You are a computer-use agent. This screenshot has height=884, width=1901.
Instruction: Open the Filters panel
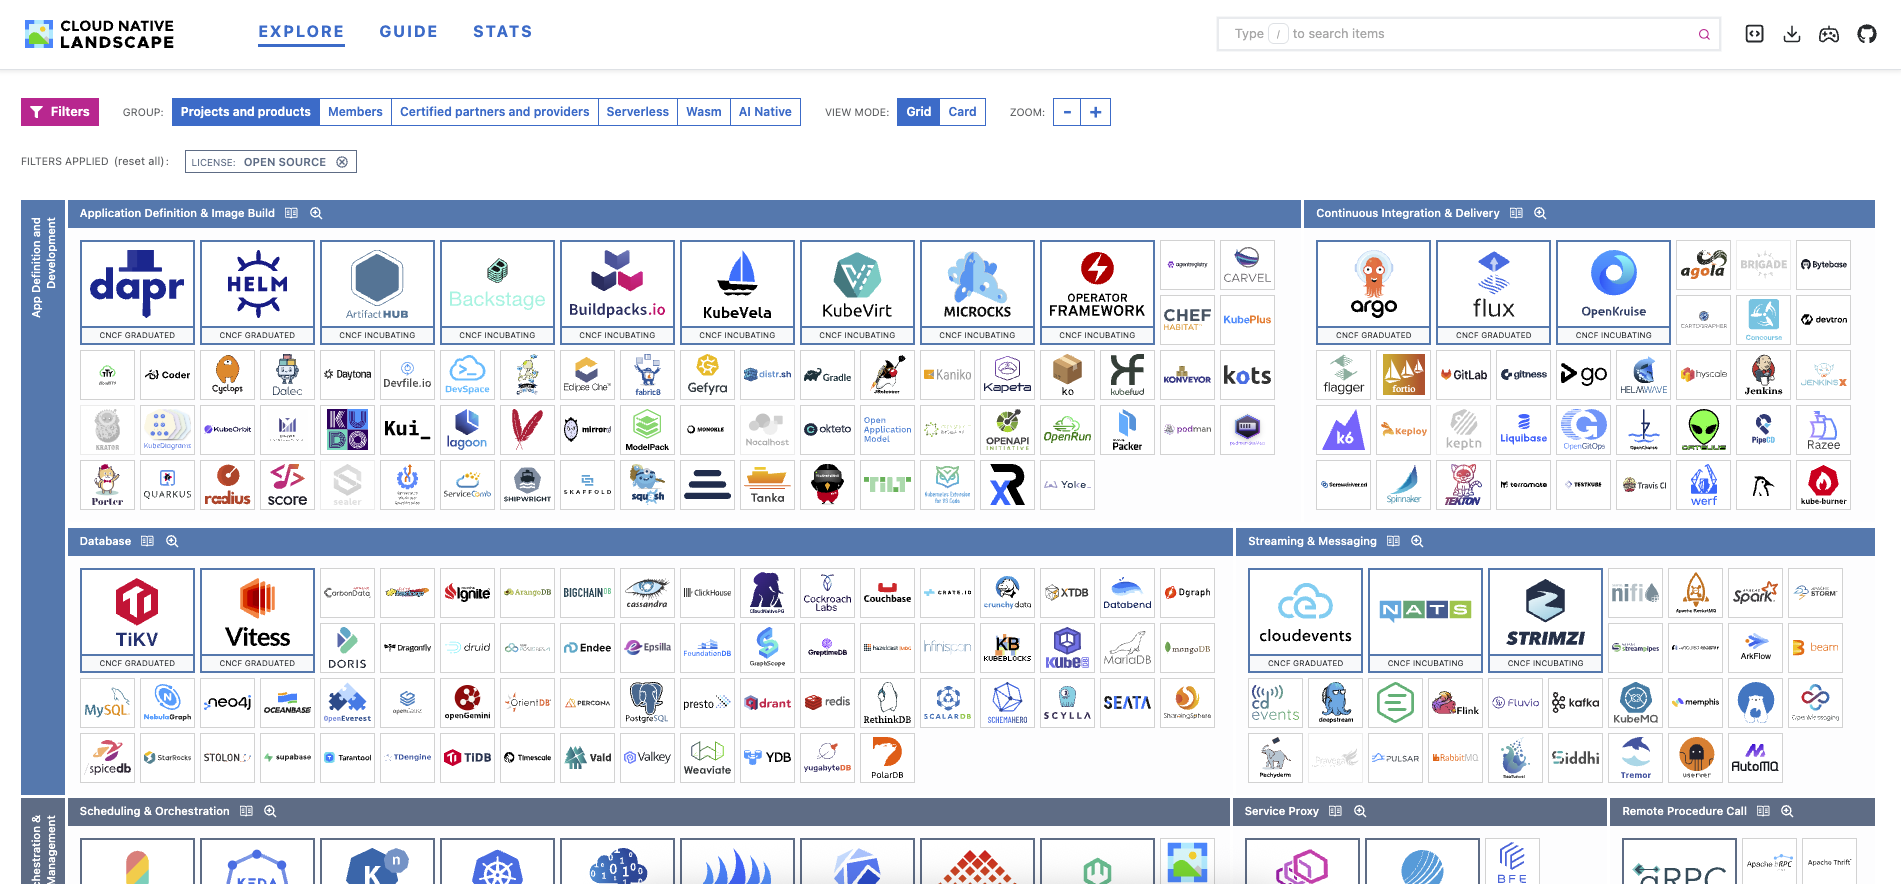pos(60,112)
